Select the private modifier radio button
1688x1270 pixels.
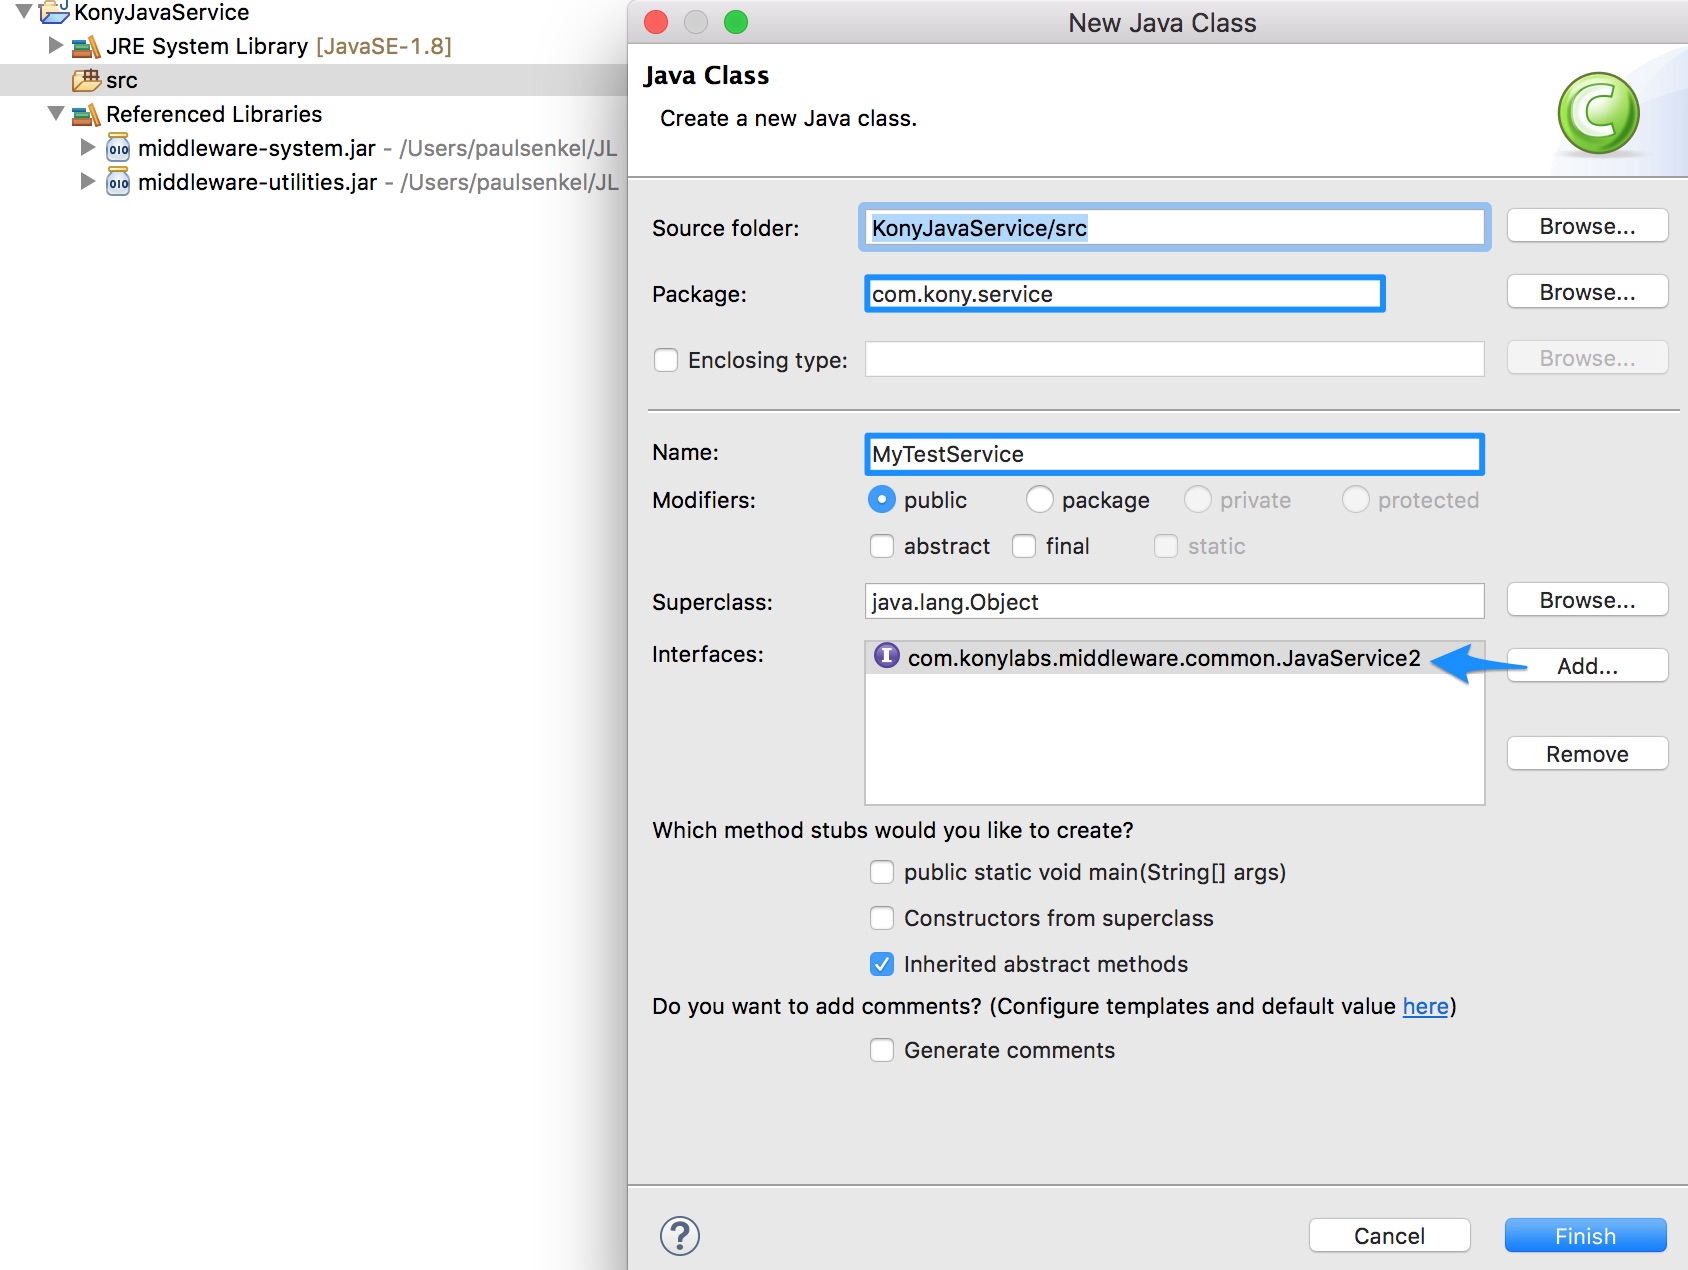[x=1196, y=500]
